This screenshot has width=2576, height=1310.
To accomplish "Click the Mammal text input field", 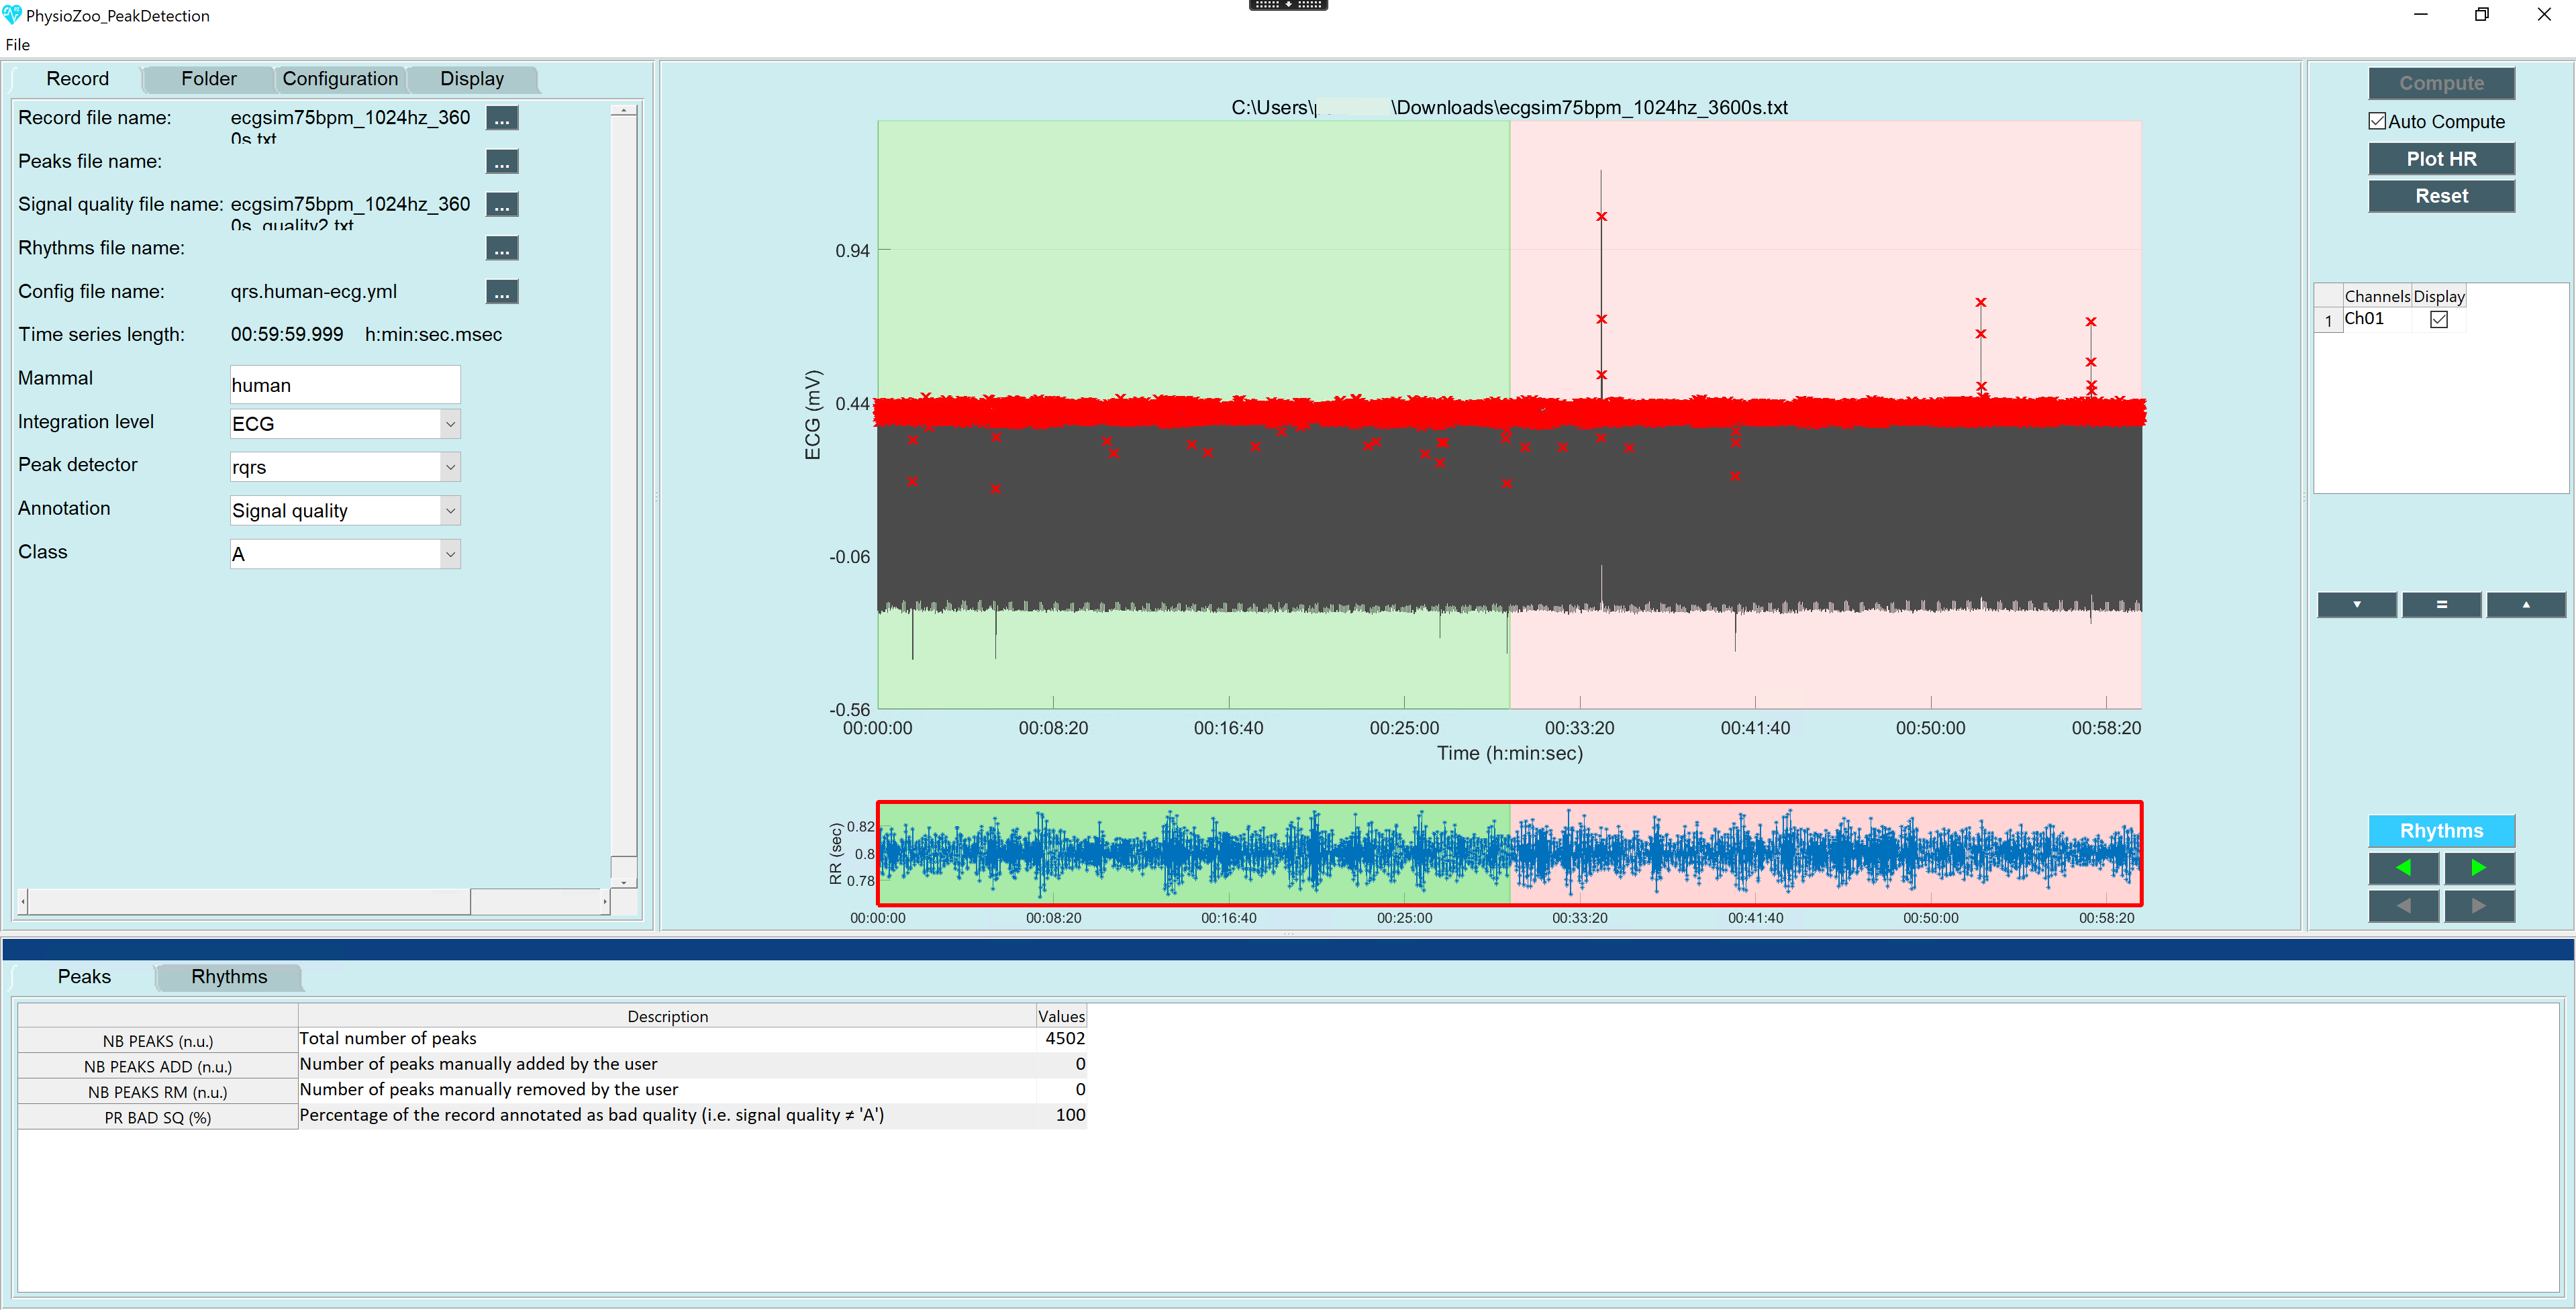I will pos(344,385).
